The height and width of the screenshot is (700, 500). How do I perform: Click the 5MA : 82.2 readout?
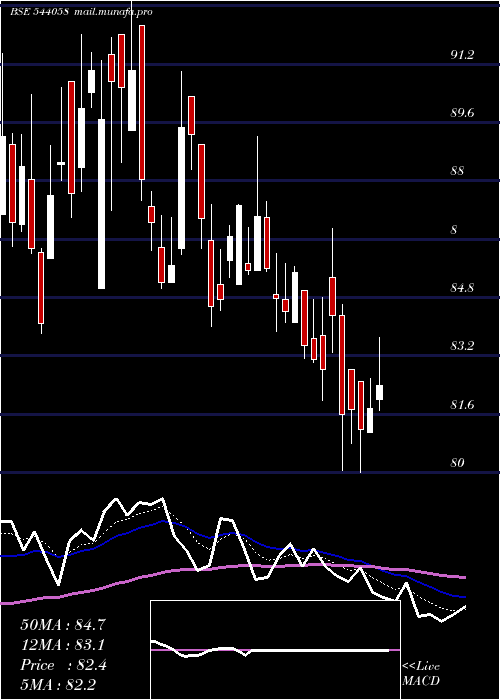[x=58, y=685]
